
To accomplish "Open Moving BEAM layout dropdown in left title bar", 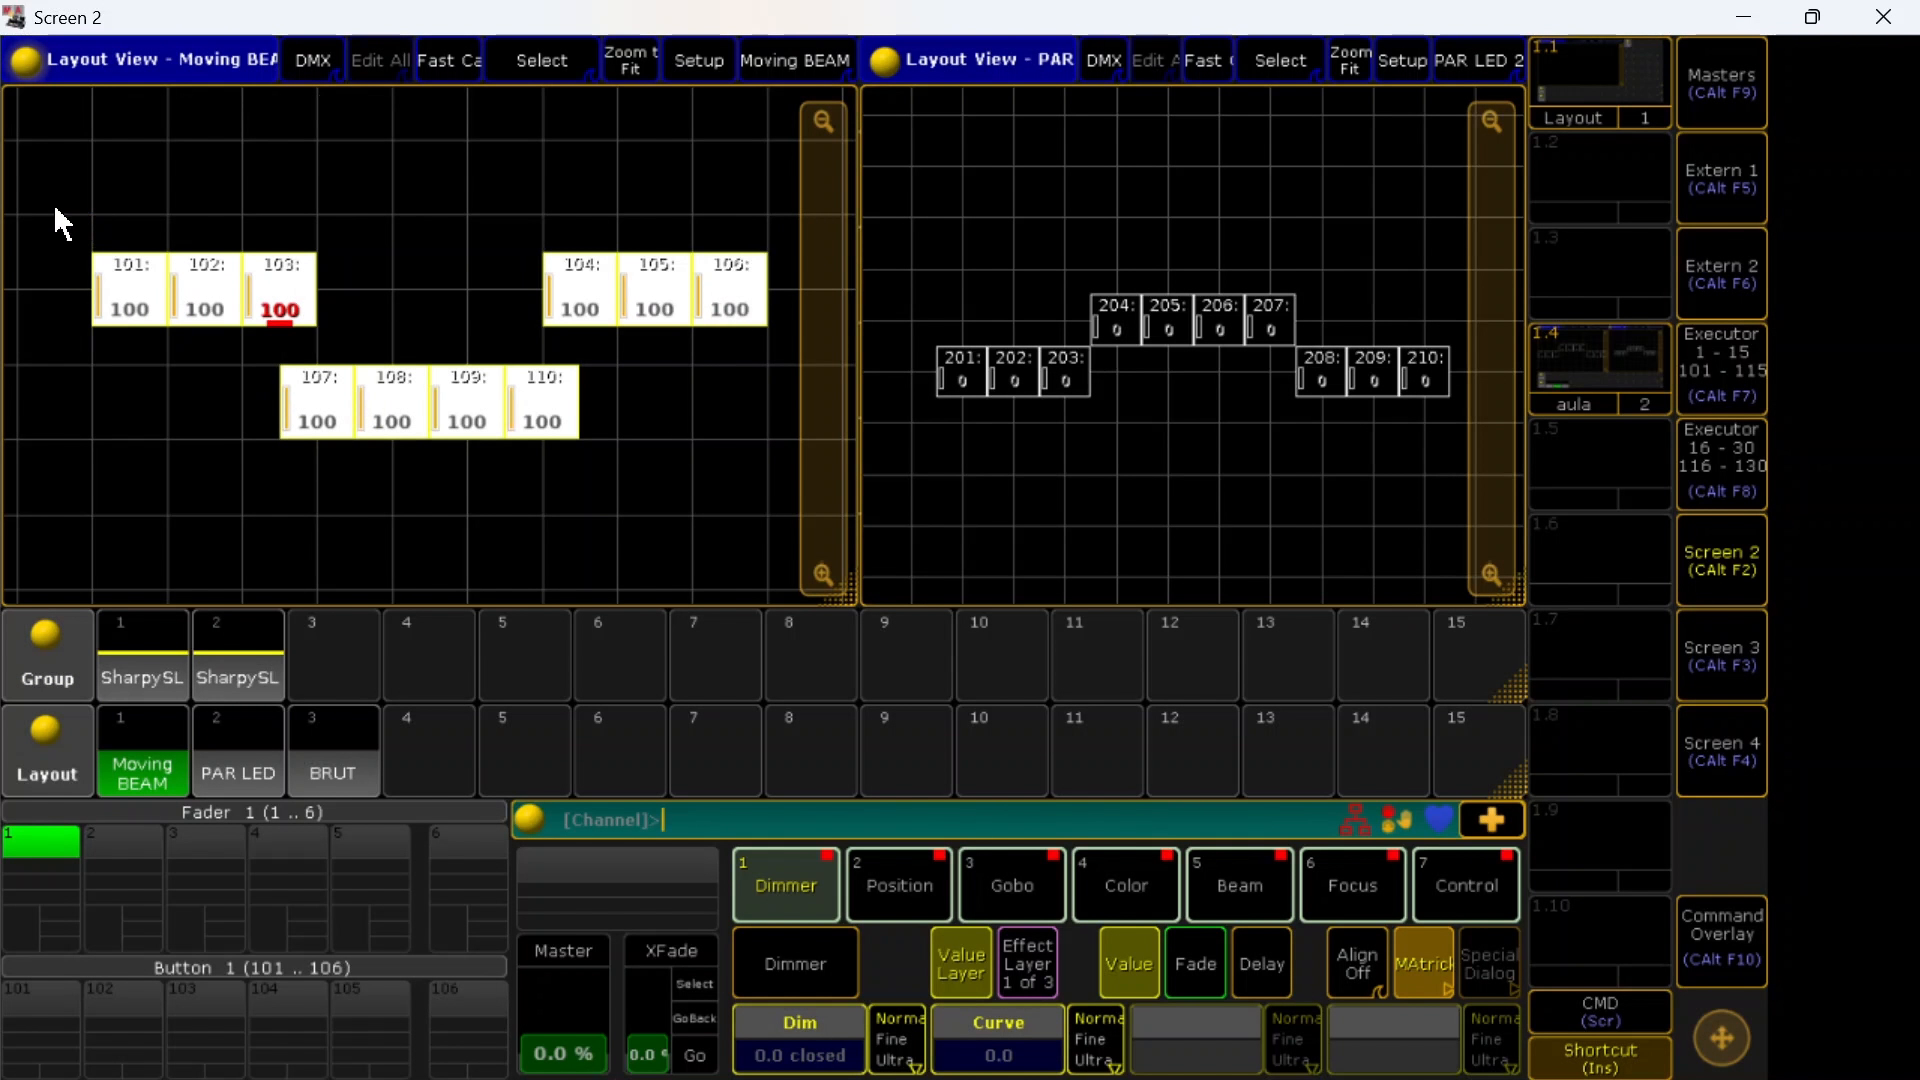I will coord(795,61).
